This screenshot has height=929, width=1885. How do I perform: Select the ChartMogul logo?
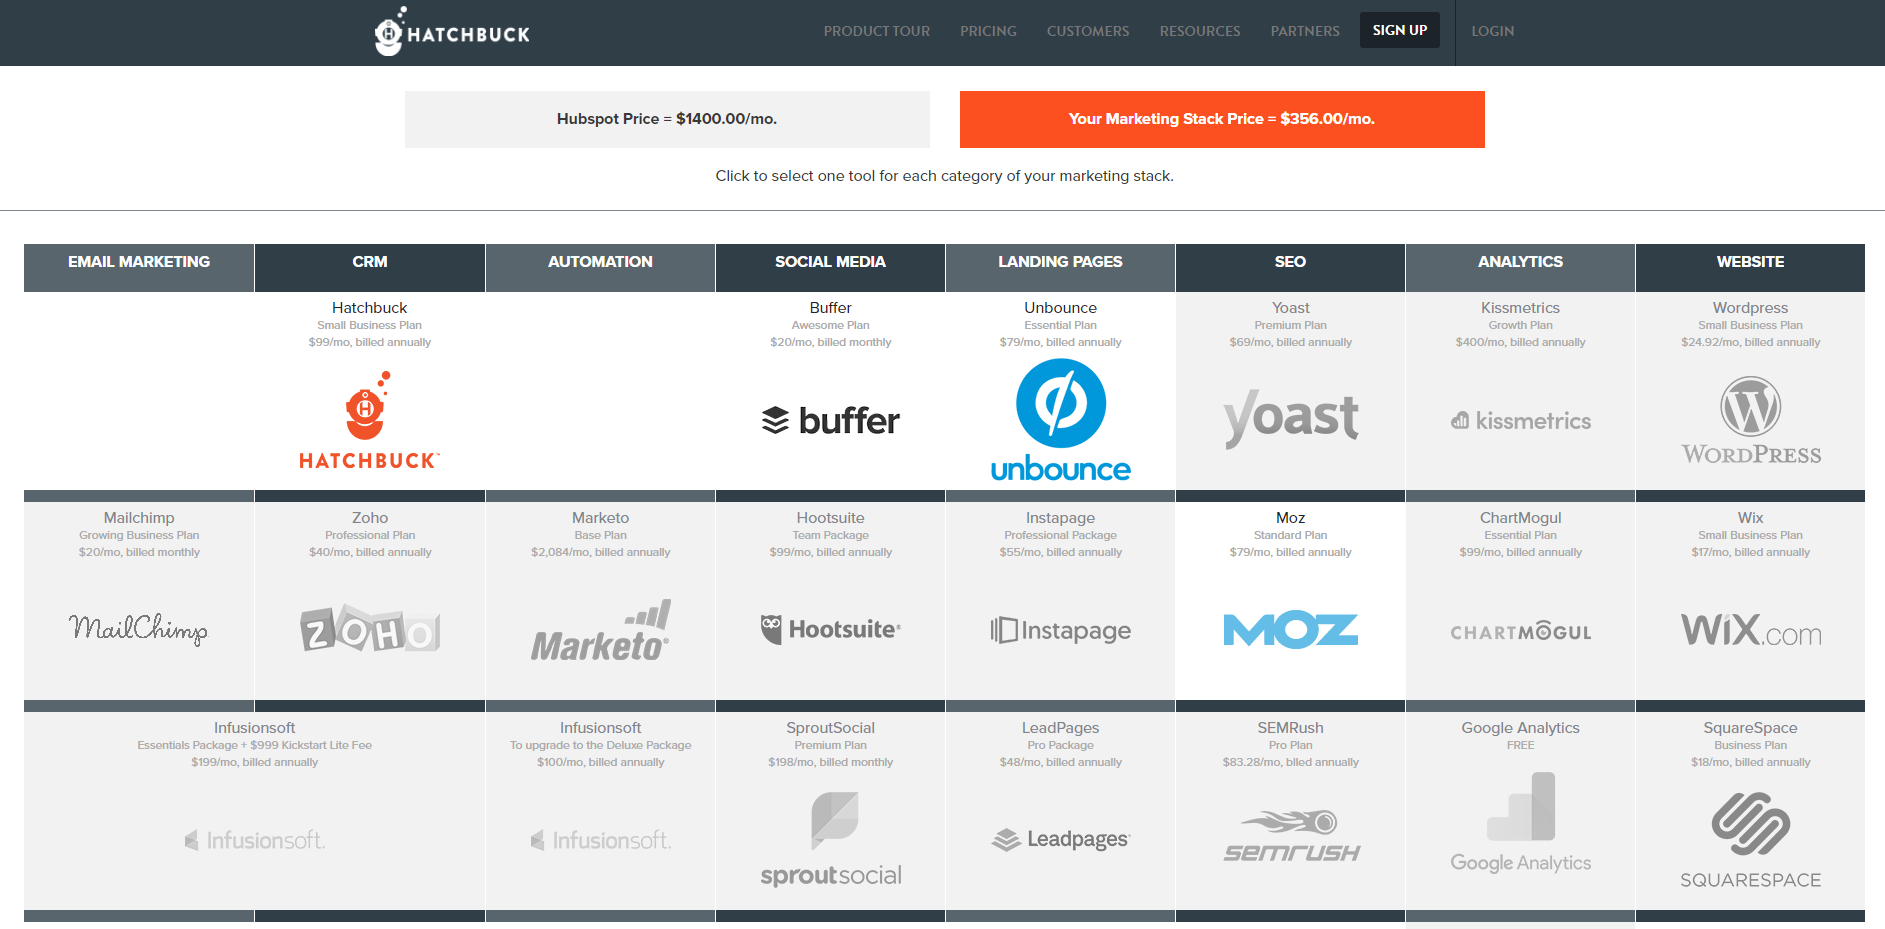click(x=1520, y=631)
